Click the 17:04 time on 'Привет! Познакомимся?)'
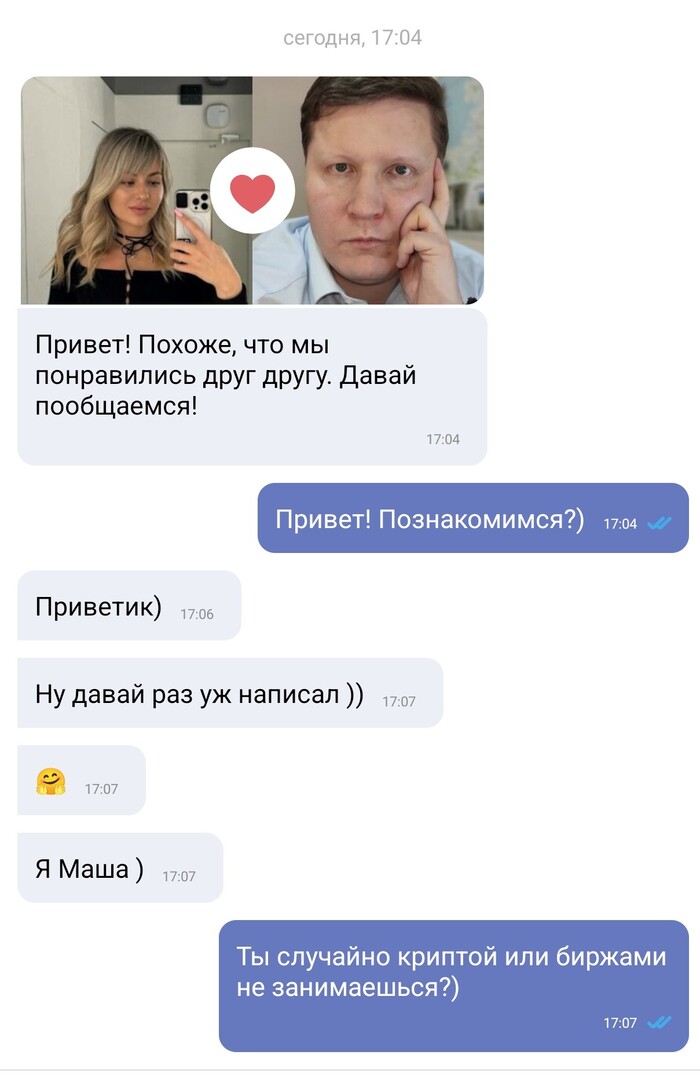 (x=620, y=523)
